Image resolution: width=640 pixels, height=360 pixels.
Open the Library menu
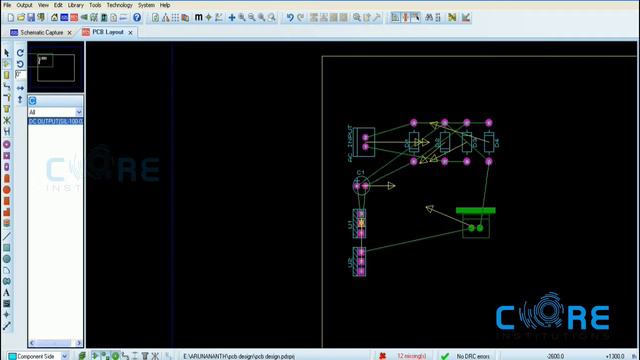[76, 5]
